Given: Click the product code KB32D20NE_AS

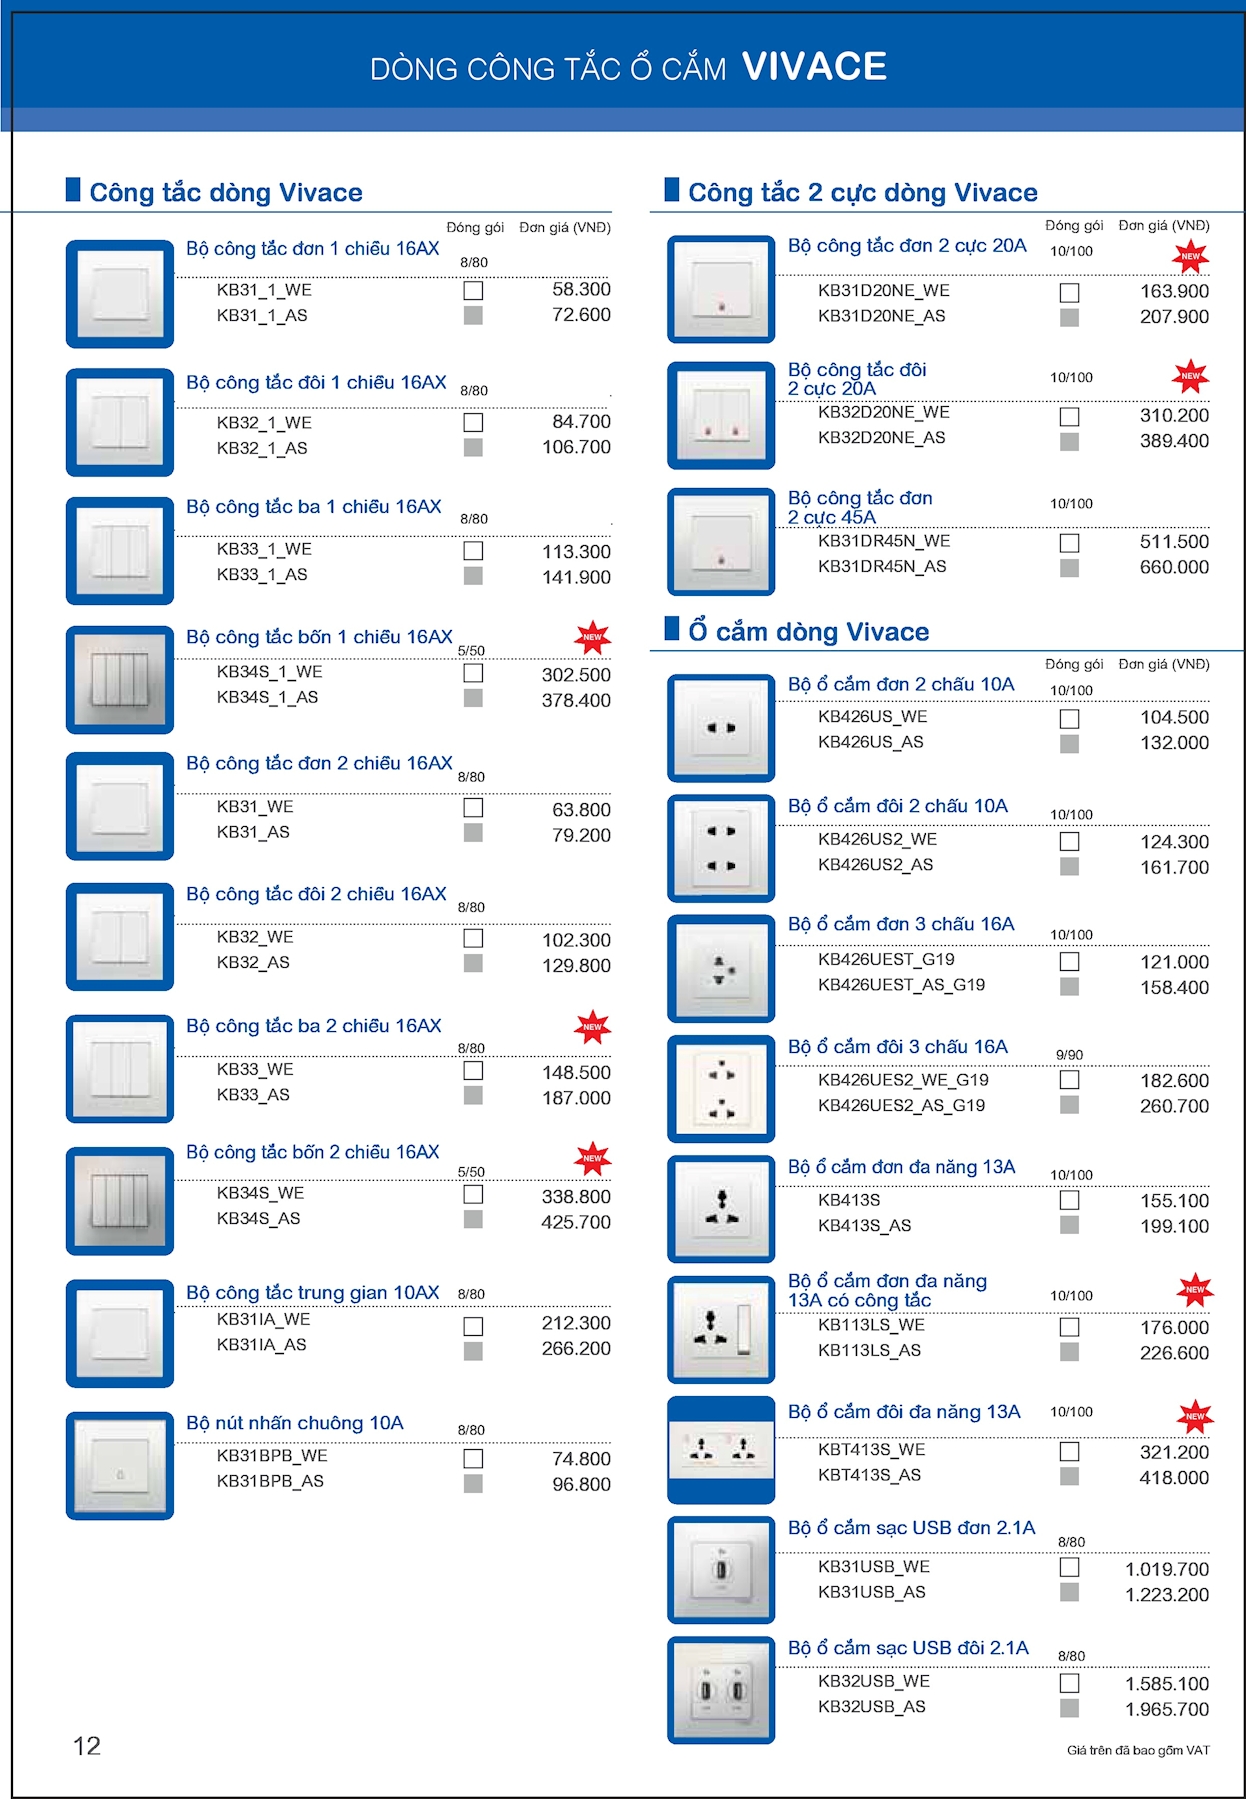Looking at the screenshot, I should pyautogui.click(x=881, y=437).
